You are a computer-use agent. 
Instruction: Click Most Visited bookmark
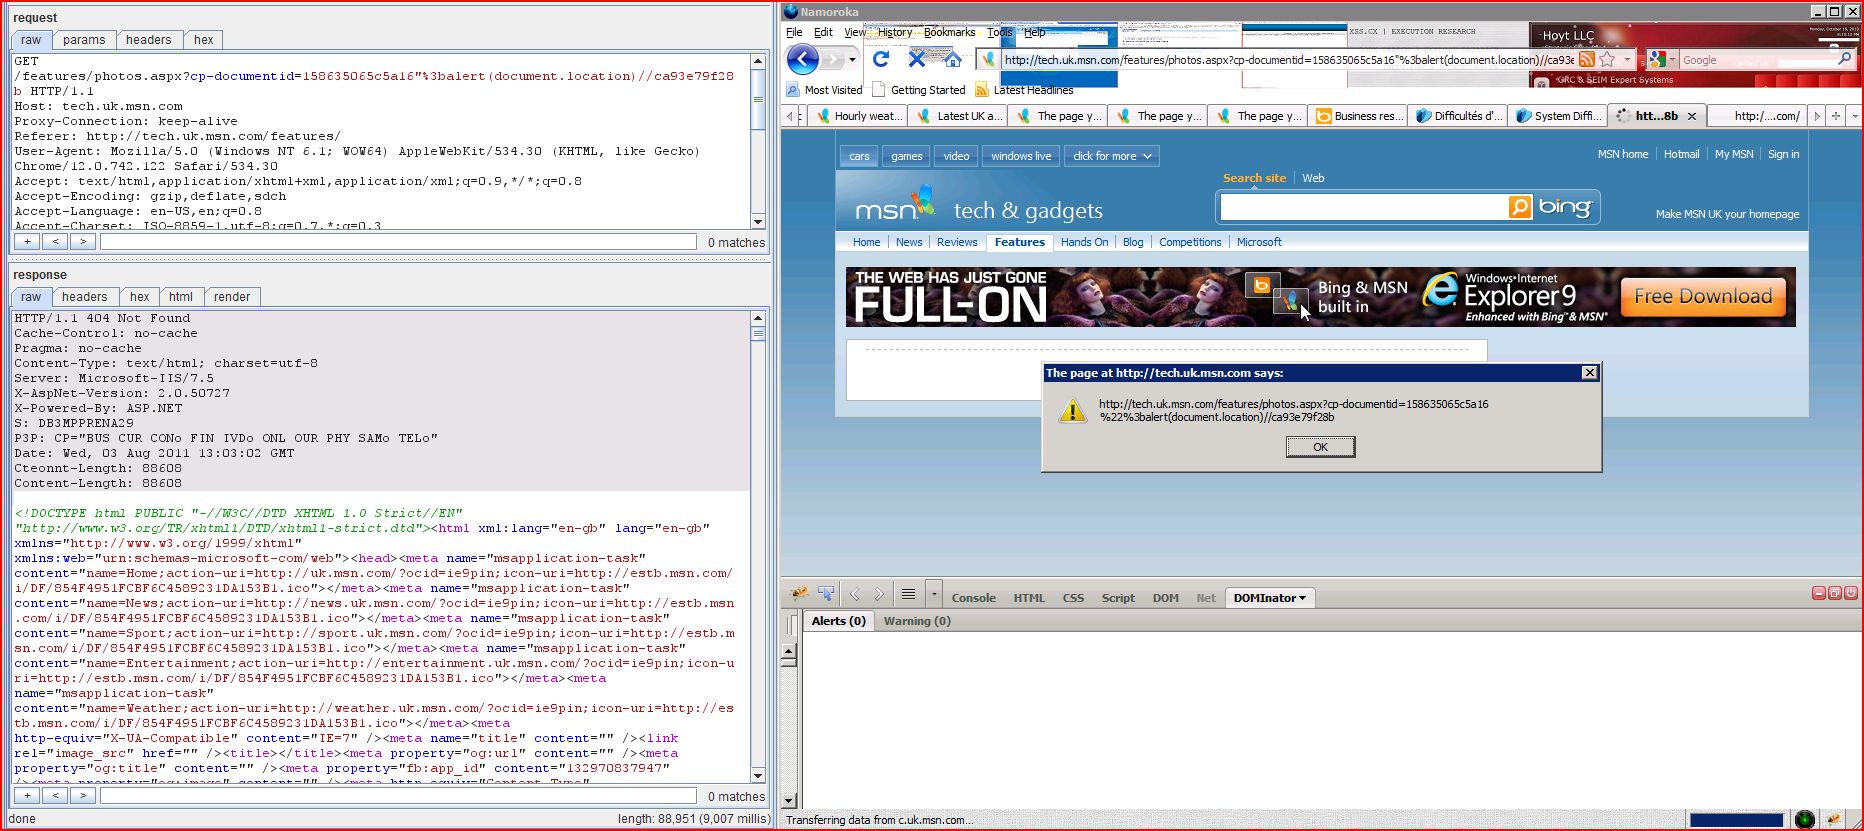tap(824, 90)
